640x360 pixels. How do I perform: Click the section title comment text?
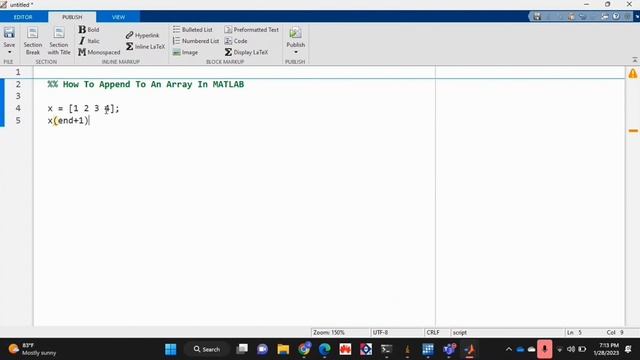click(x=146, y=84)
